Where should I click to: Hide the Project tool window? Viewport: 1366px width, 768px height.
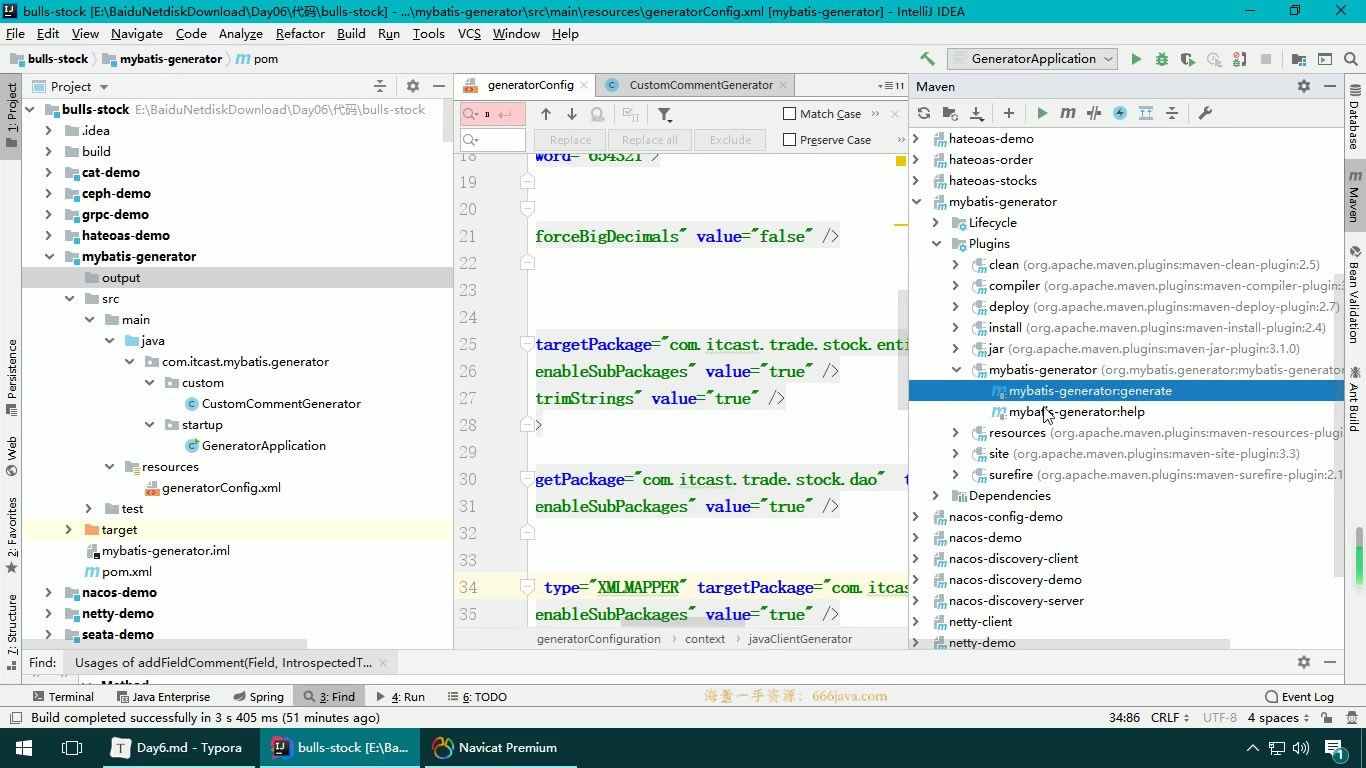tap(440, 86)
